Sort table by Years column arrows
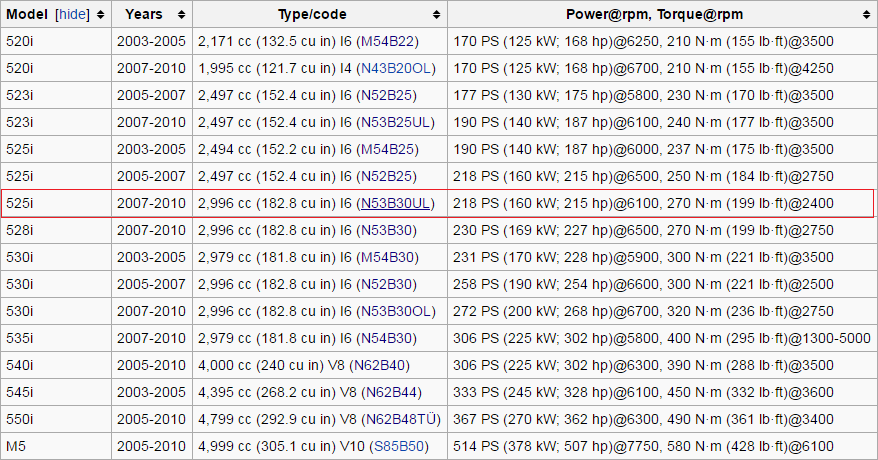Viewport: 878px width, 460px height. 181,15
